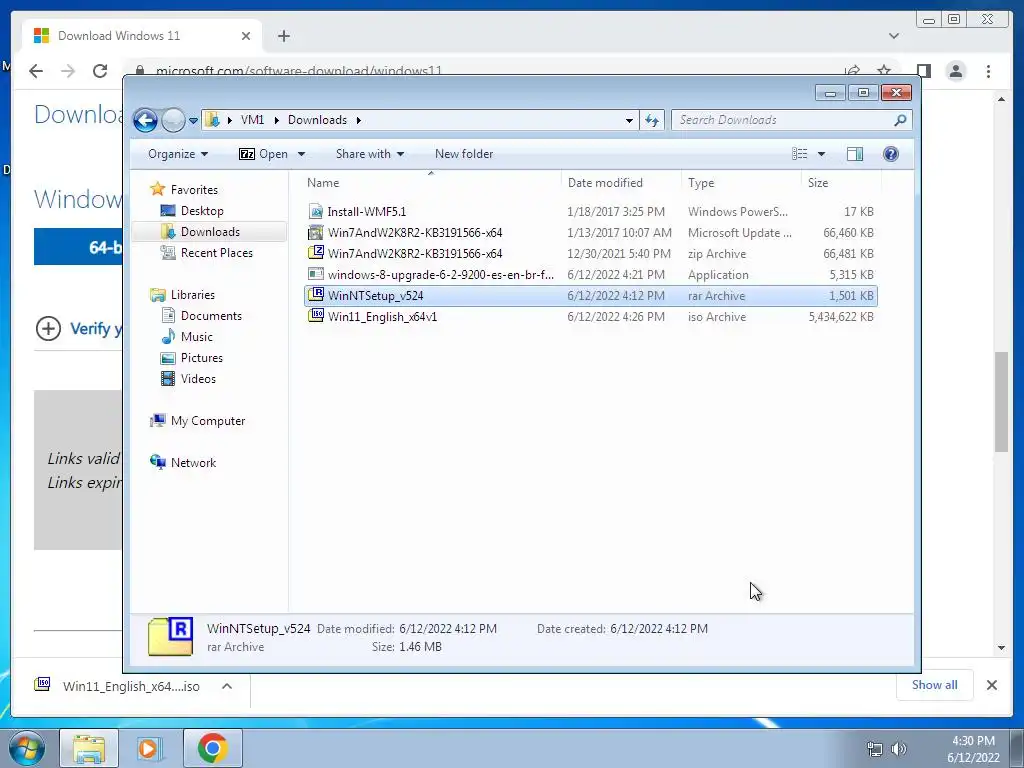The width and height of the screenshot is (1024, 768).
Task: Select Win11_English_x64v1 iso file icon
Action: pos(316,316)
